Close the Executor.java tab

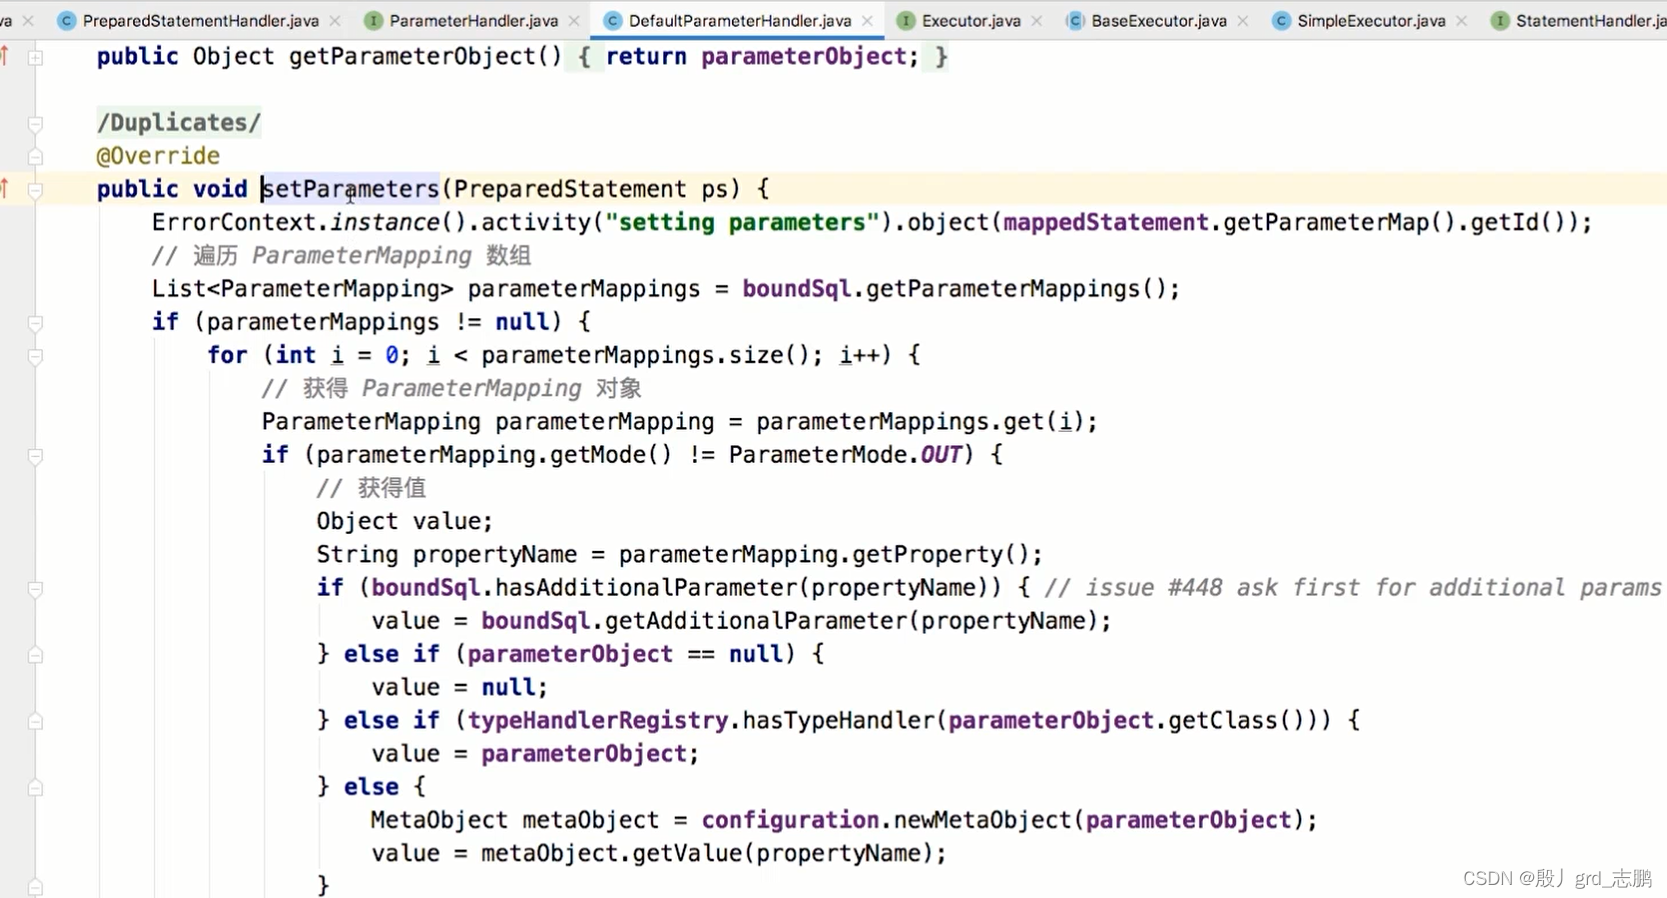1037,20
